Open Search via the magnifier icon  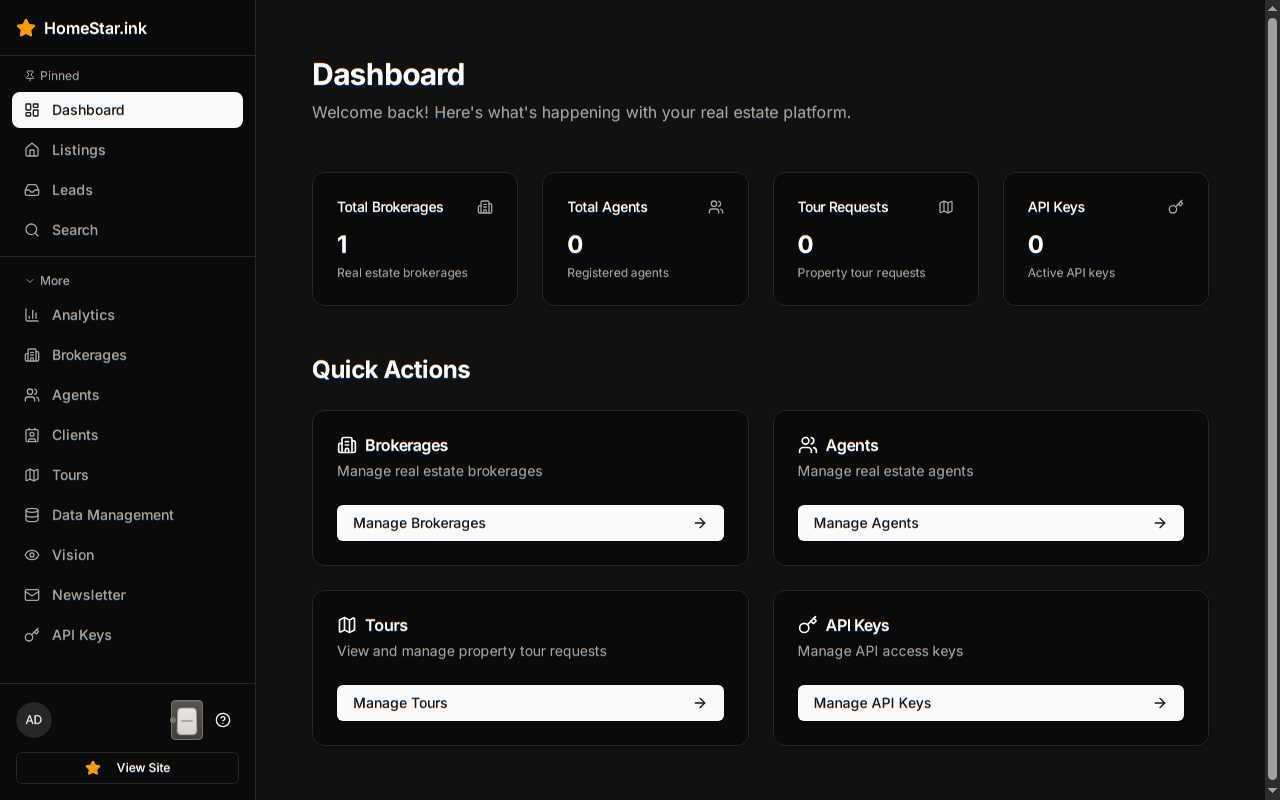point(32,230)
